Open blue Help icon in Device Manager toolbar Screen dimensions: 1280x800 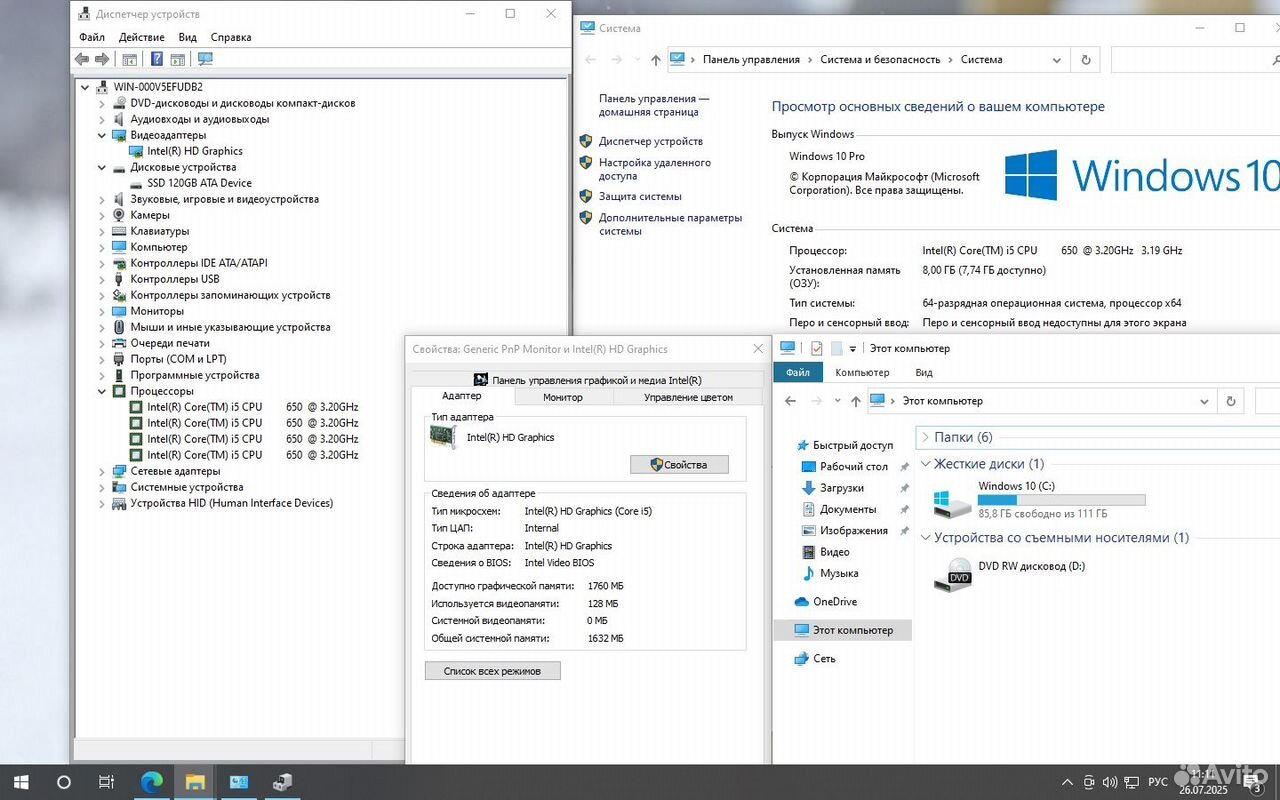point(157,59)
